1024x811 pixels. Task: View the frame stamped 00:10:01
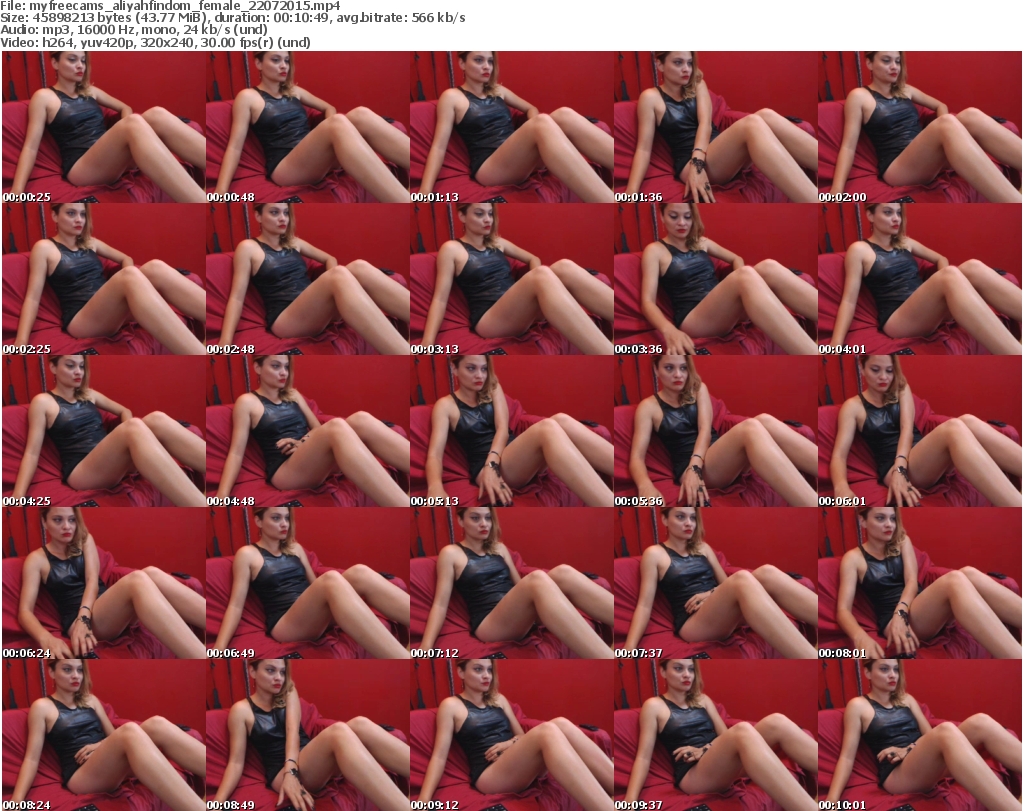920,735
